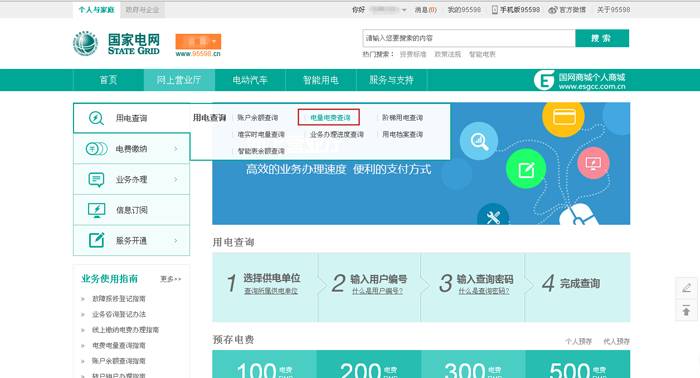Screen dimensions: 700x378
Task: Click the State Grid logo
Action: pos(116,44)
